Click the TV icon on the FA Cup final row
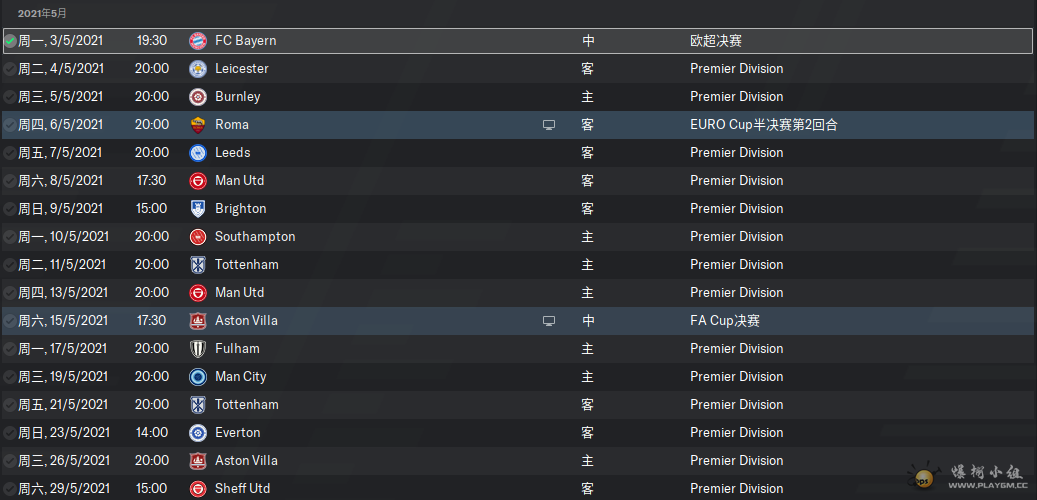The image size is (1037, 500). (548, 321)
